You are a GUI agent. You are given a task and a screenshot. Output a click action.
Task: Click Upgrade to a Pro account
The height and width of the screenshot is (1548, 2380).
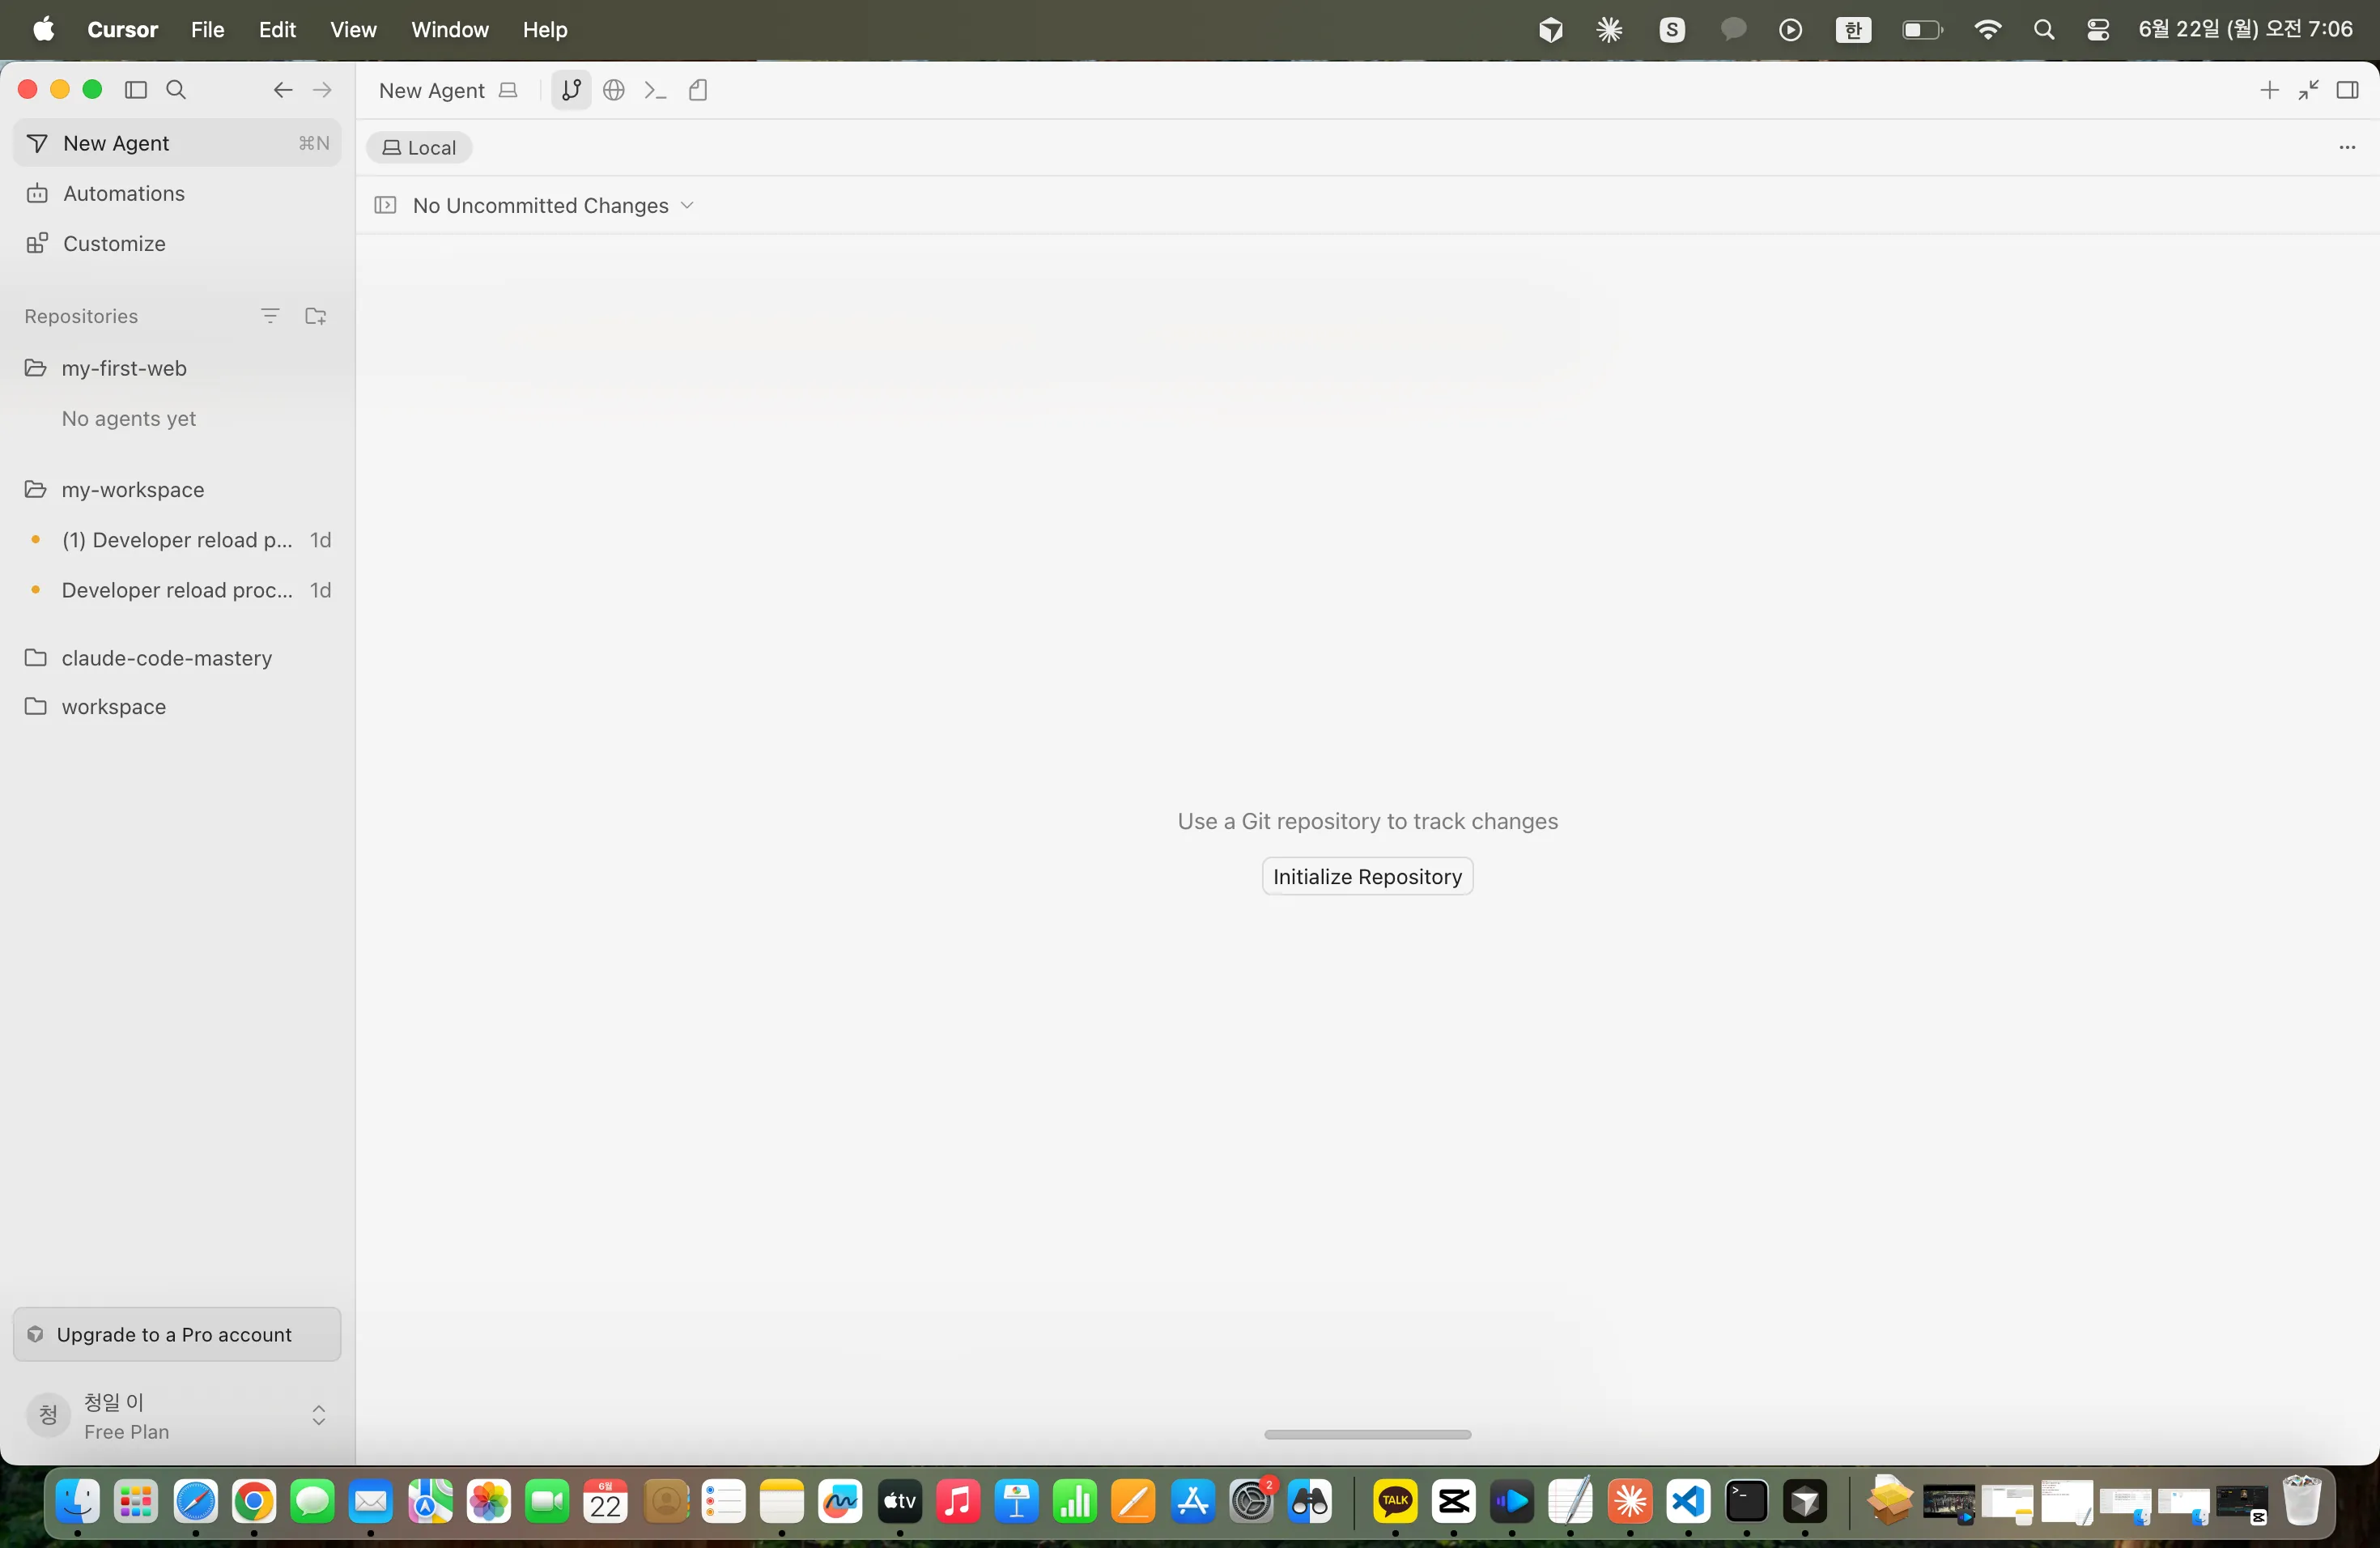(x=177, y=1334)
